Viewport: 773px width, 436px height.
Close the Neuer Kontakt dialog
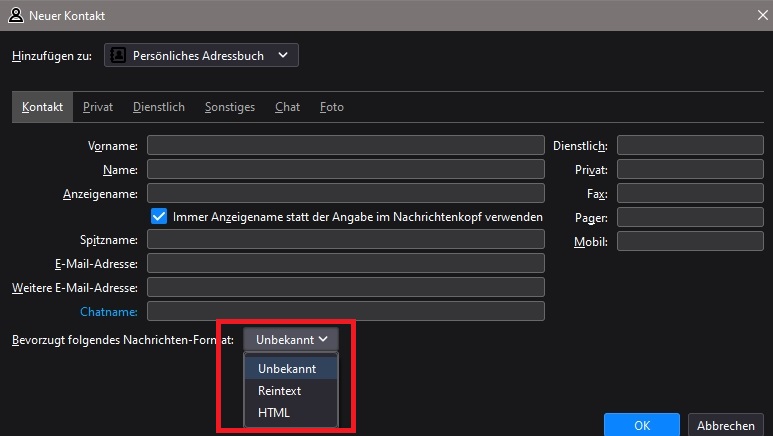756,16
